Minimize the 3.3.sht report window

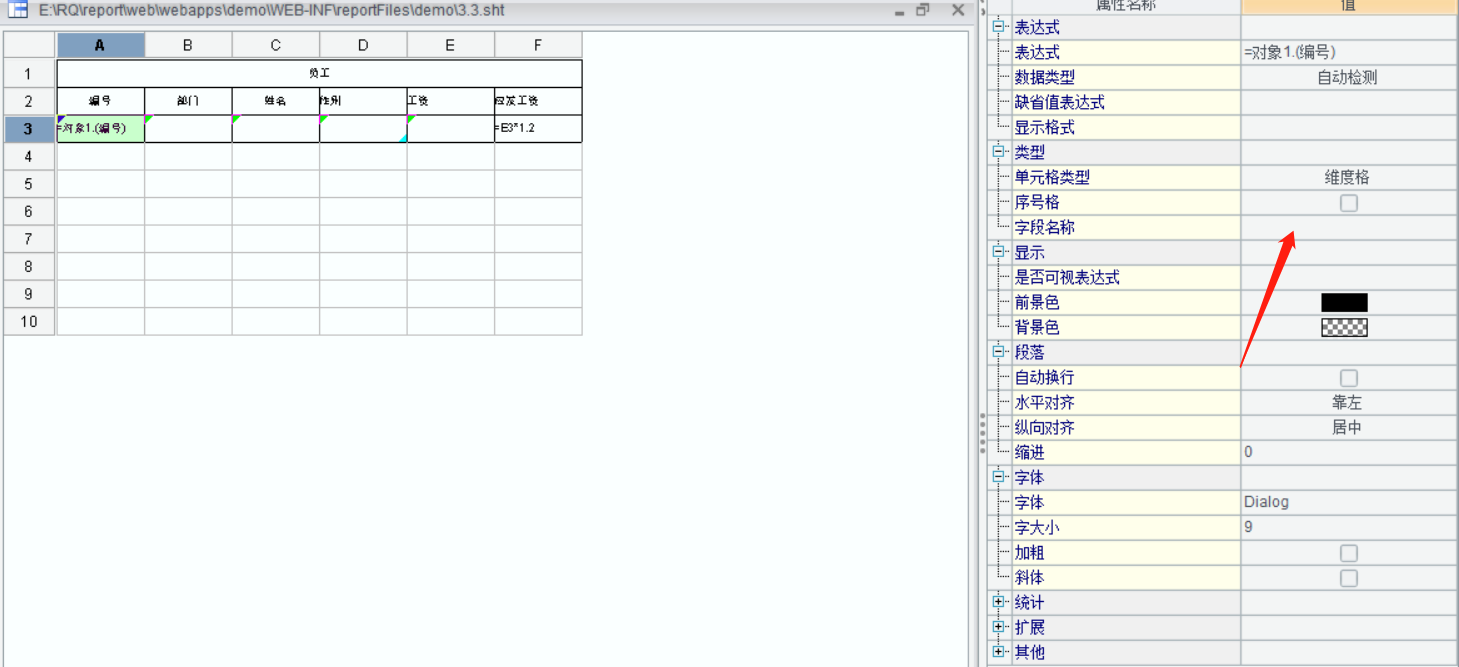pos(898,11)
